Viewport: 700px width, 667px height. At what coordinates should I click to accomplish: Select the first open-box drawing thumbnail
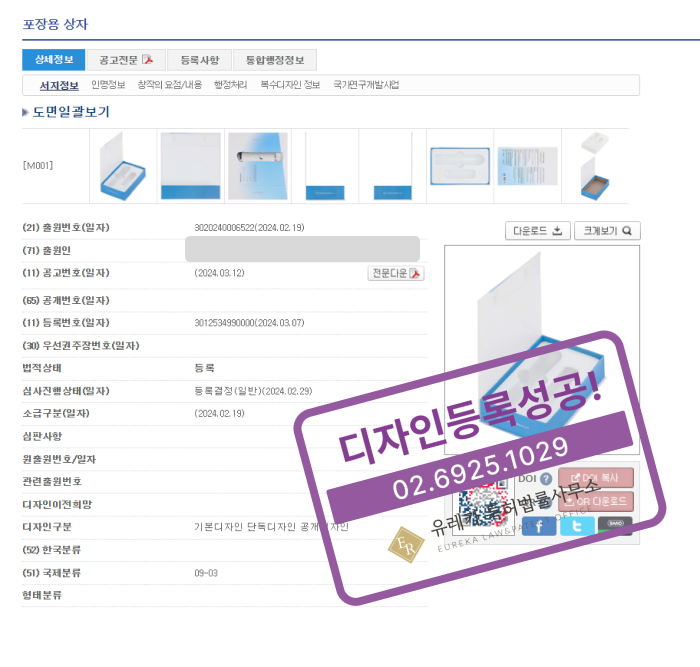pyautogui.click(x=124, y=166)
